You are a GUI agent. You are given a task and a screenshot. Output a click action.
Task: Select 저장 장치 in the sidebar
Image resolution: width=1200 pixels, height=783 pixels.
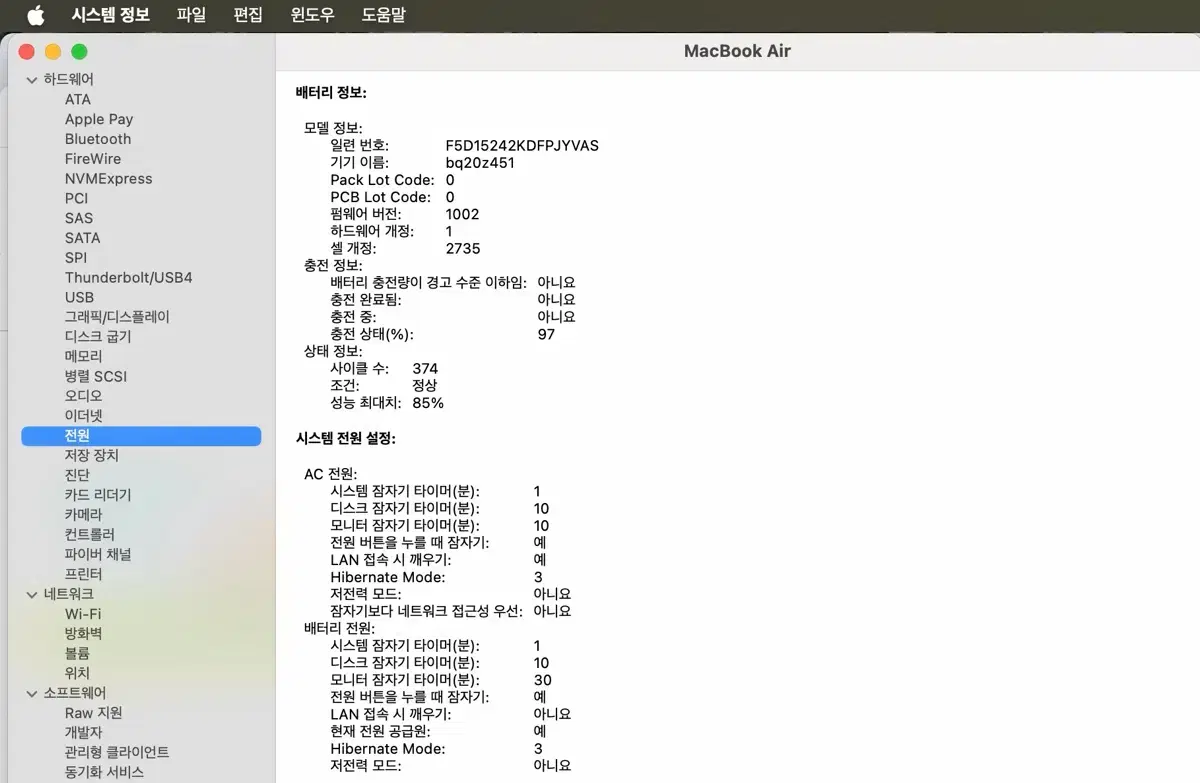click(91, 455)
